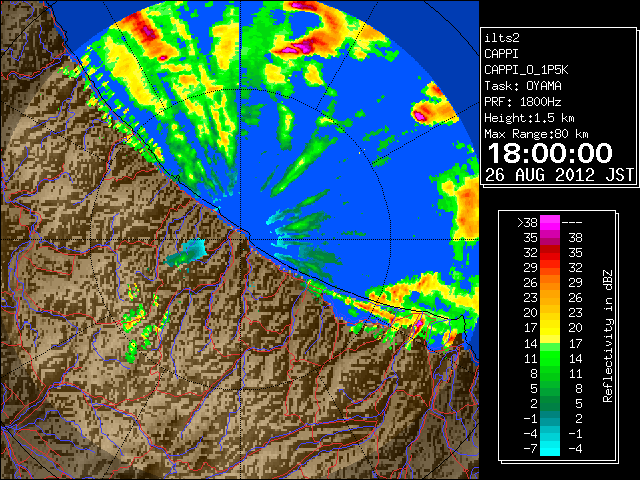The width and height of the screenshot is (640, 480).
Task: Click the 'CAPPI_0_1P5K' product text
Action: (x=526, y=70)
